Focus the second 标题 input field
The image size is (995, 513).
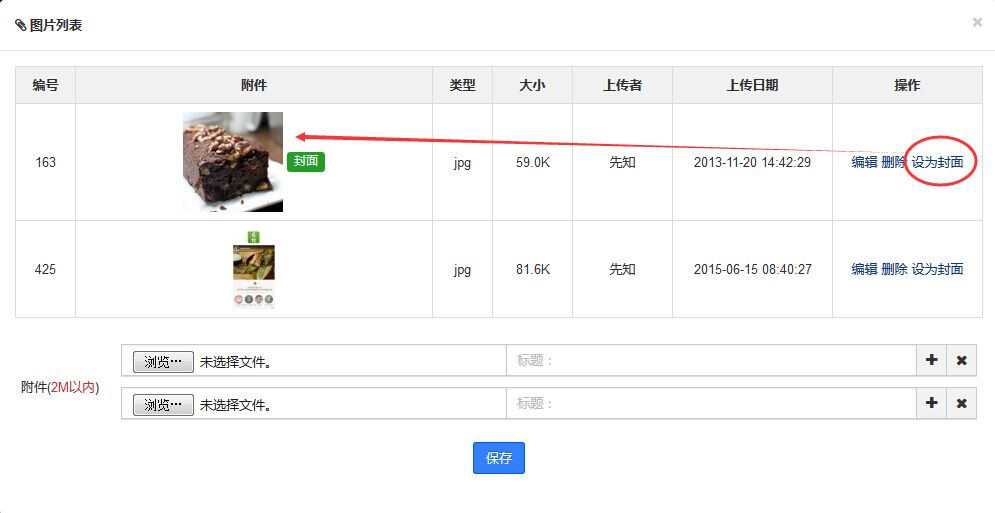coord(711,403)
